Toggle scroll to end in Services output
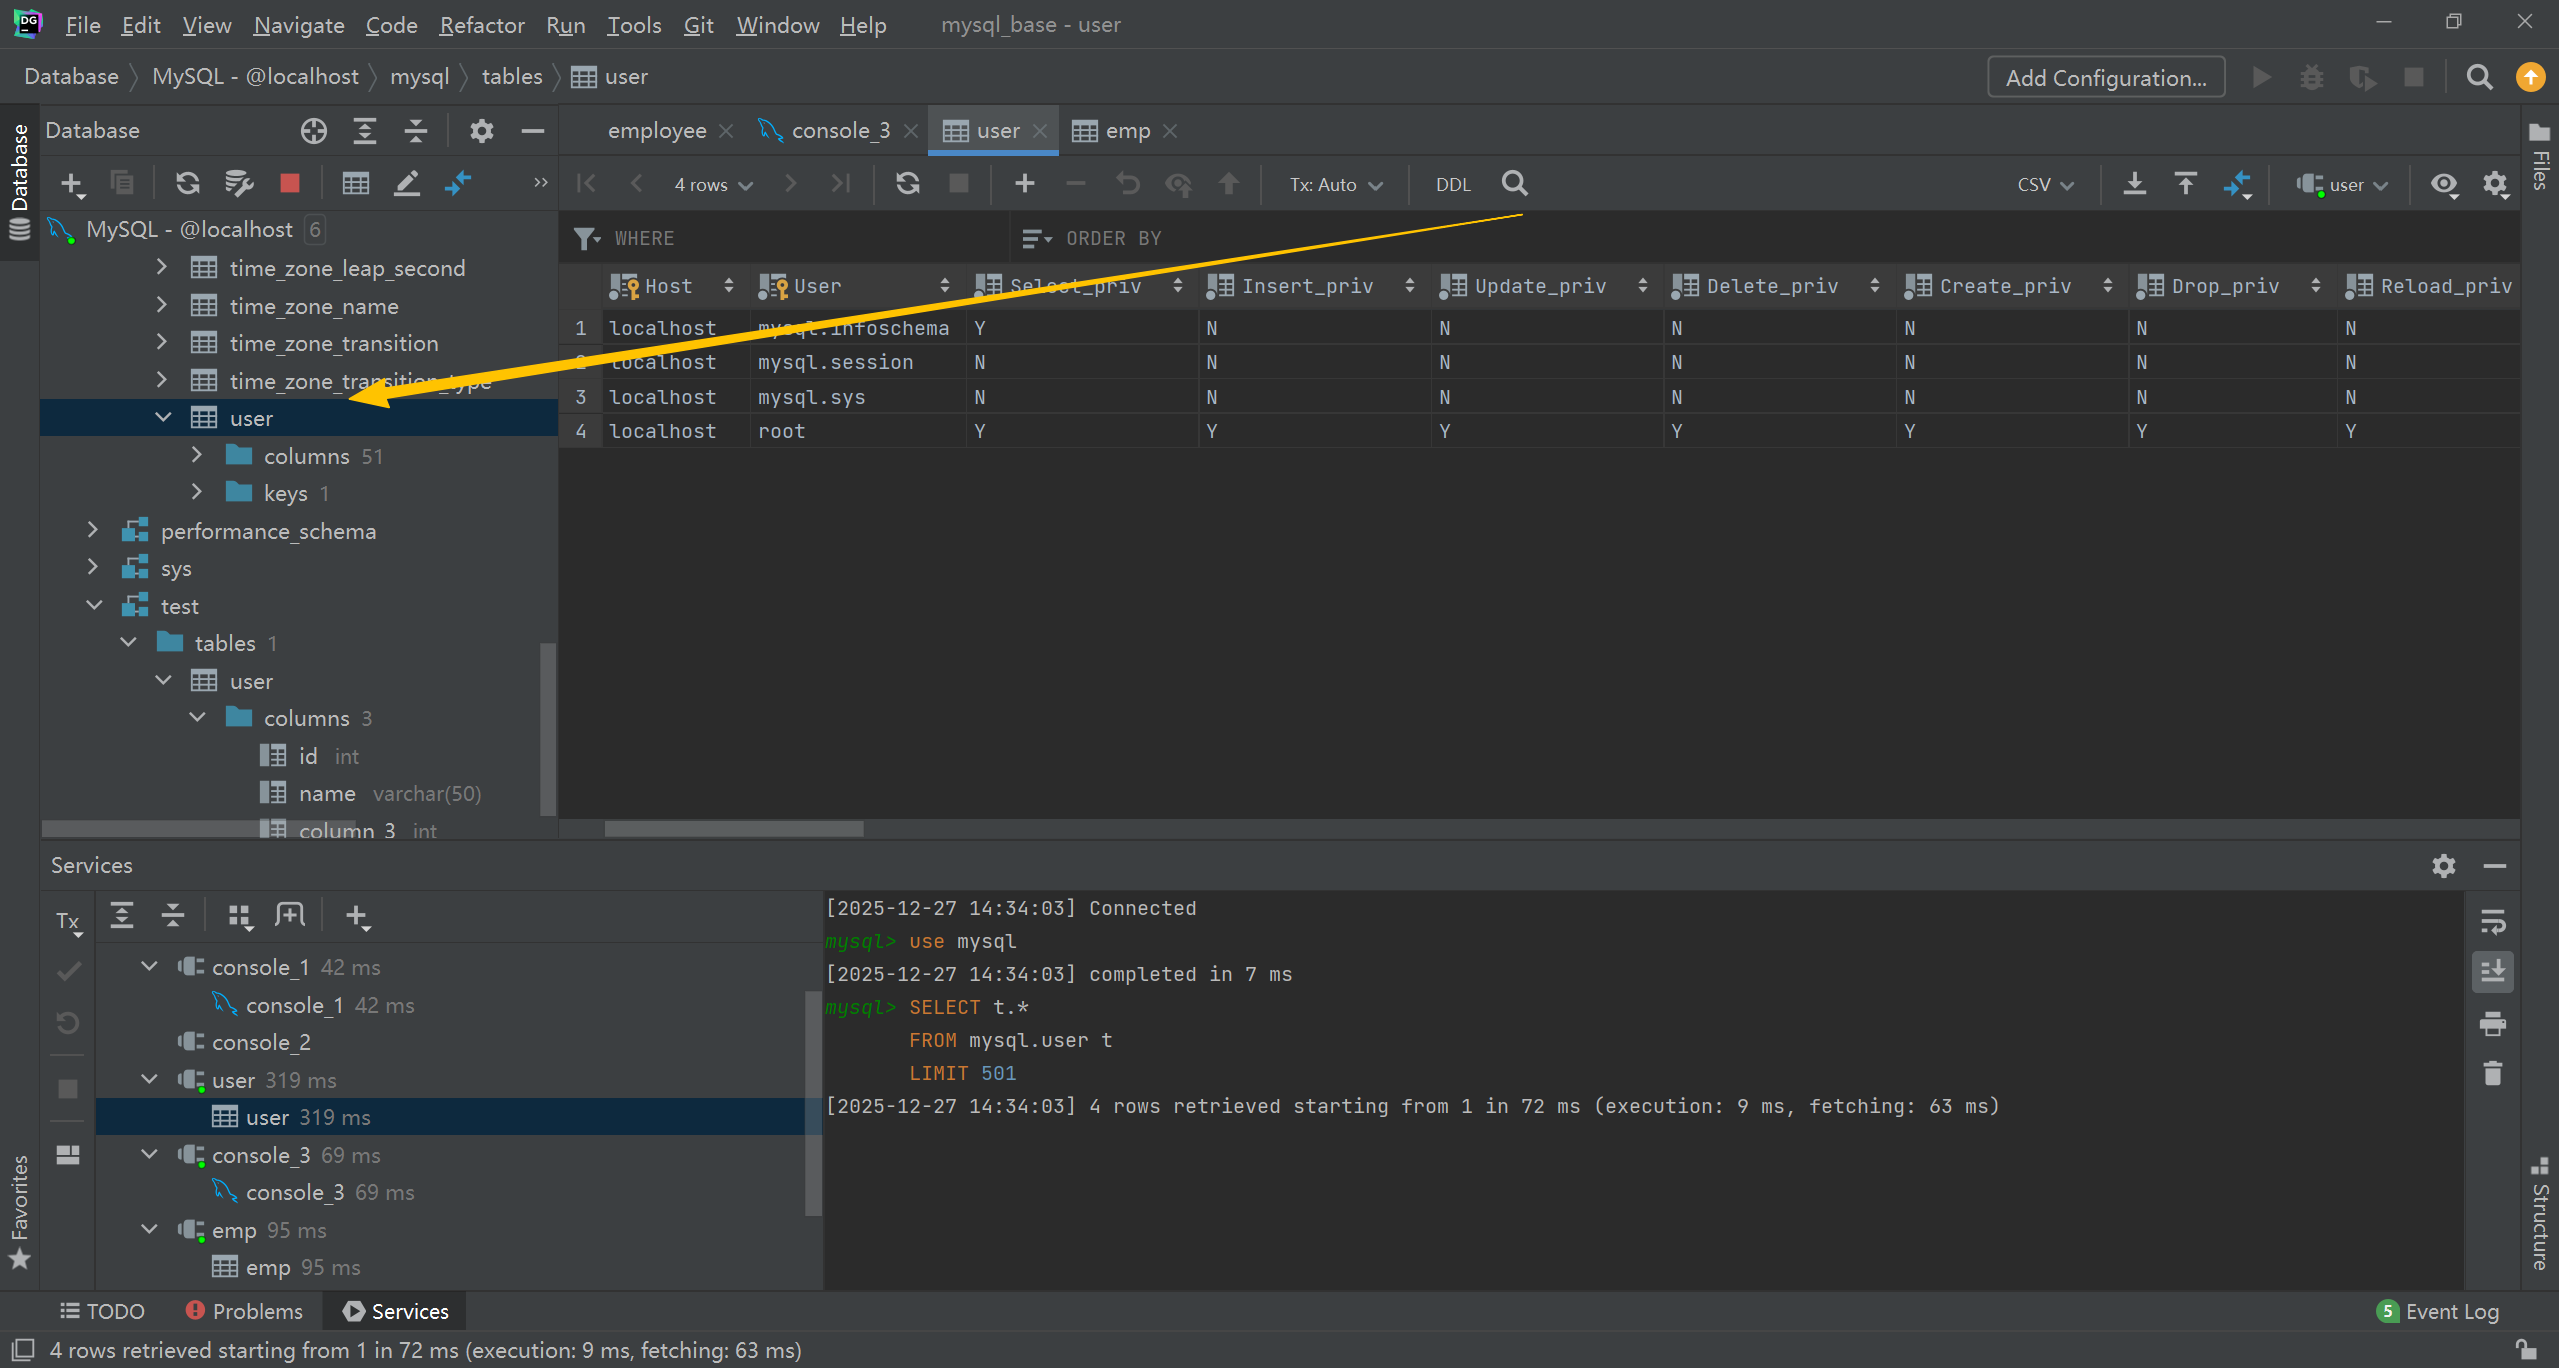The image size is (2559, 1368). (x=2492, y=971)
